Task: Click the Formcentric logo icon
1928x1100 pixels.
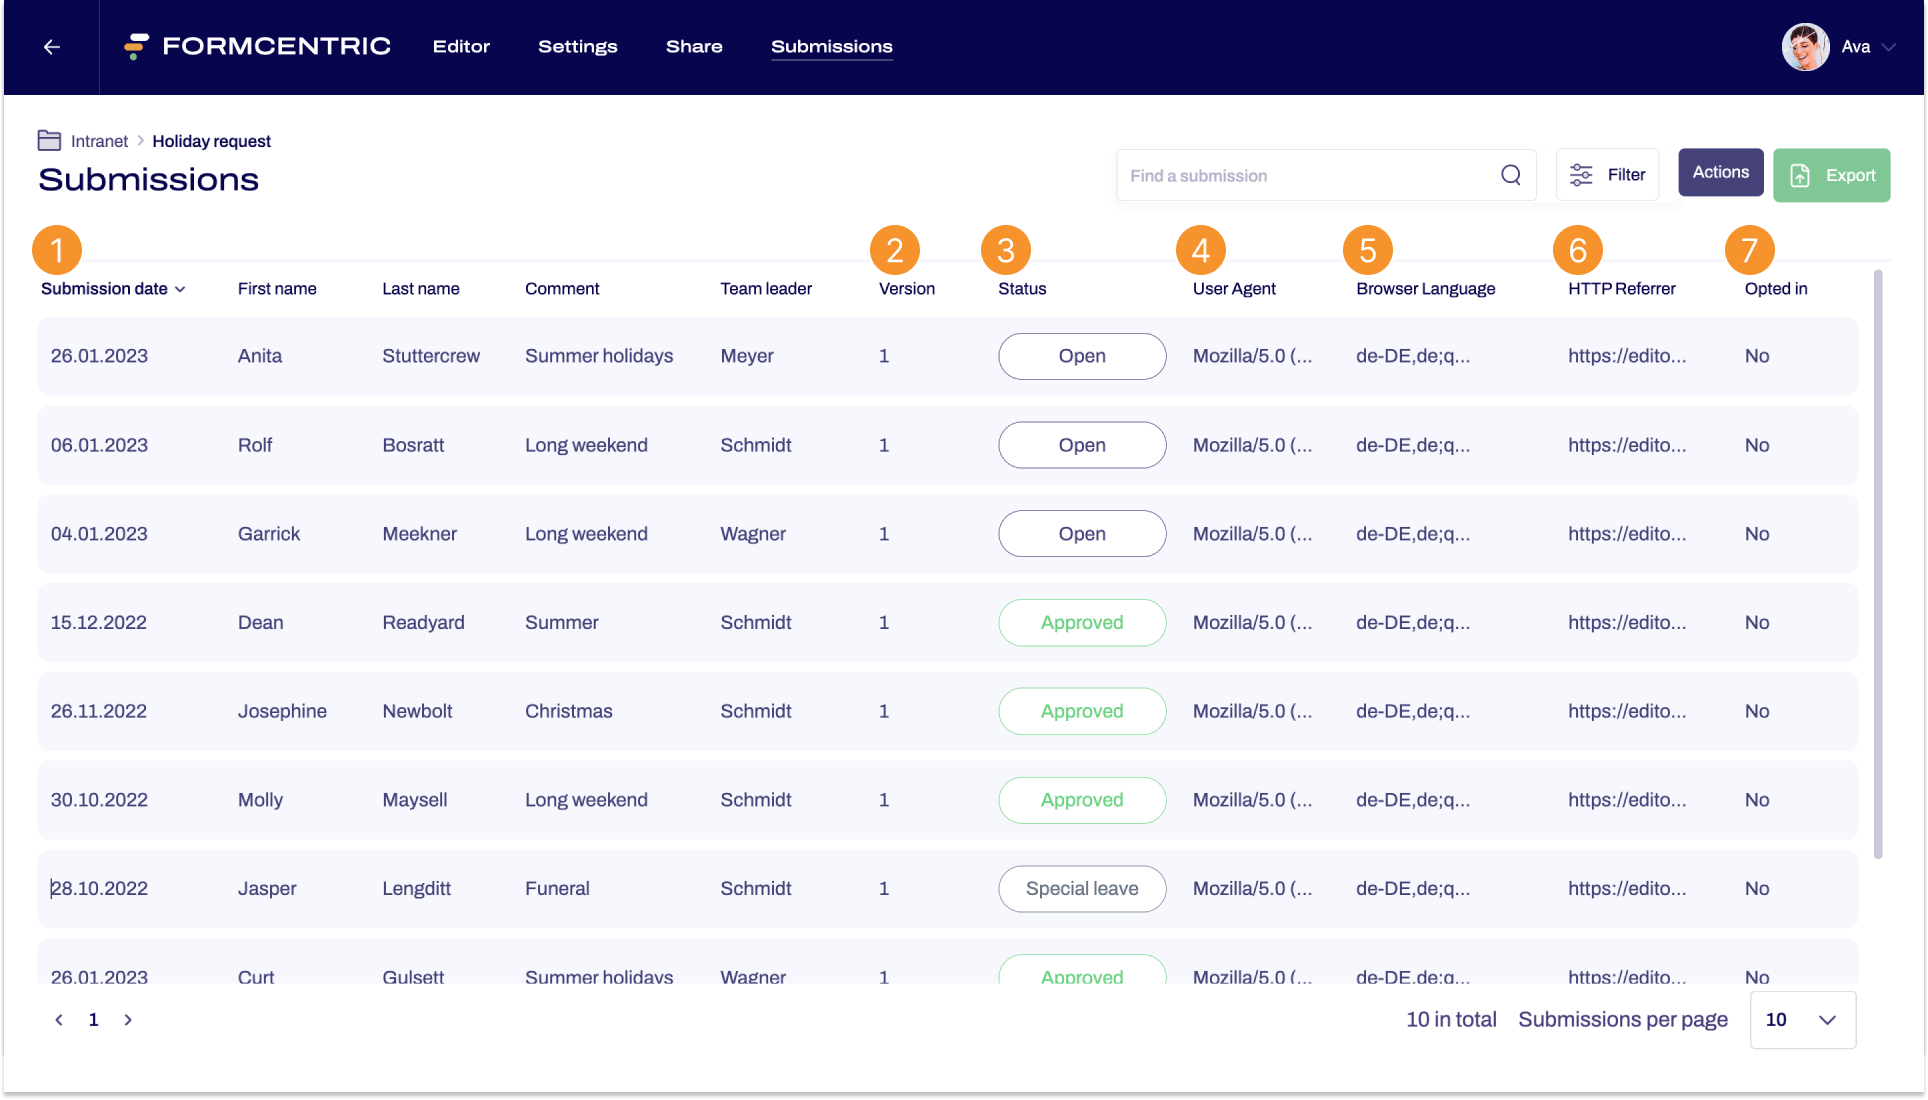Action: tap(136, 46)
